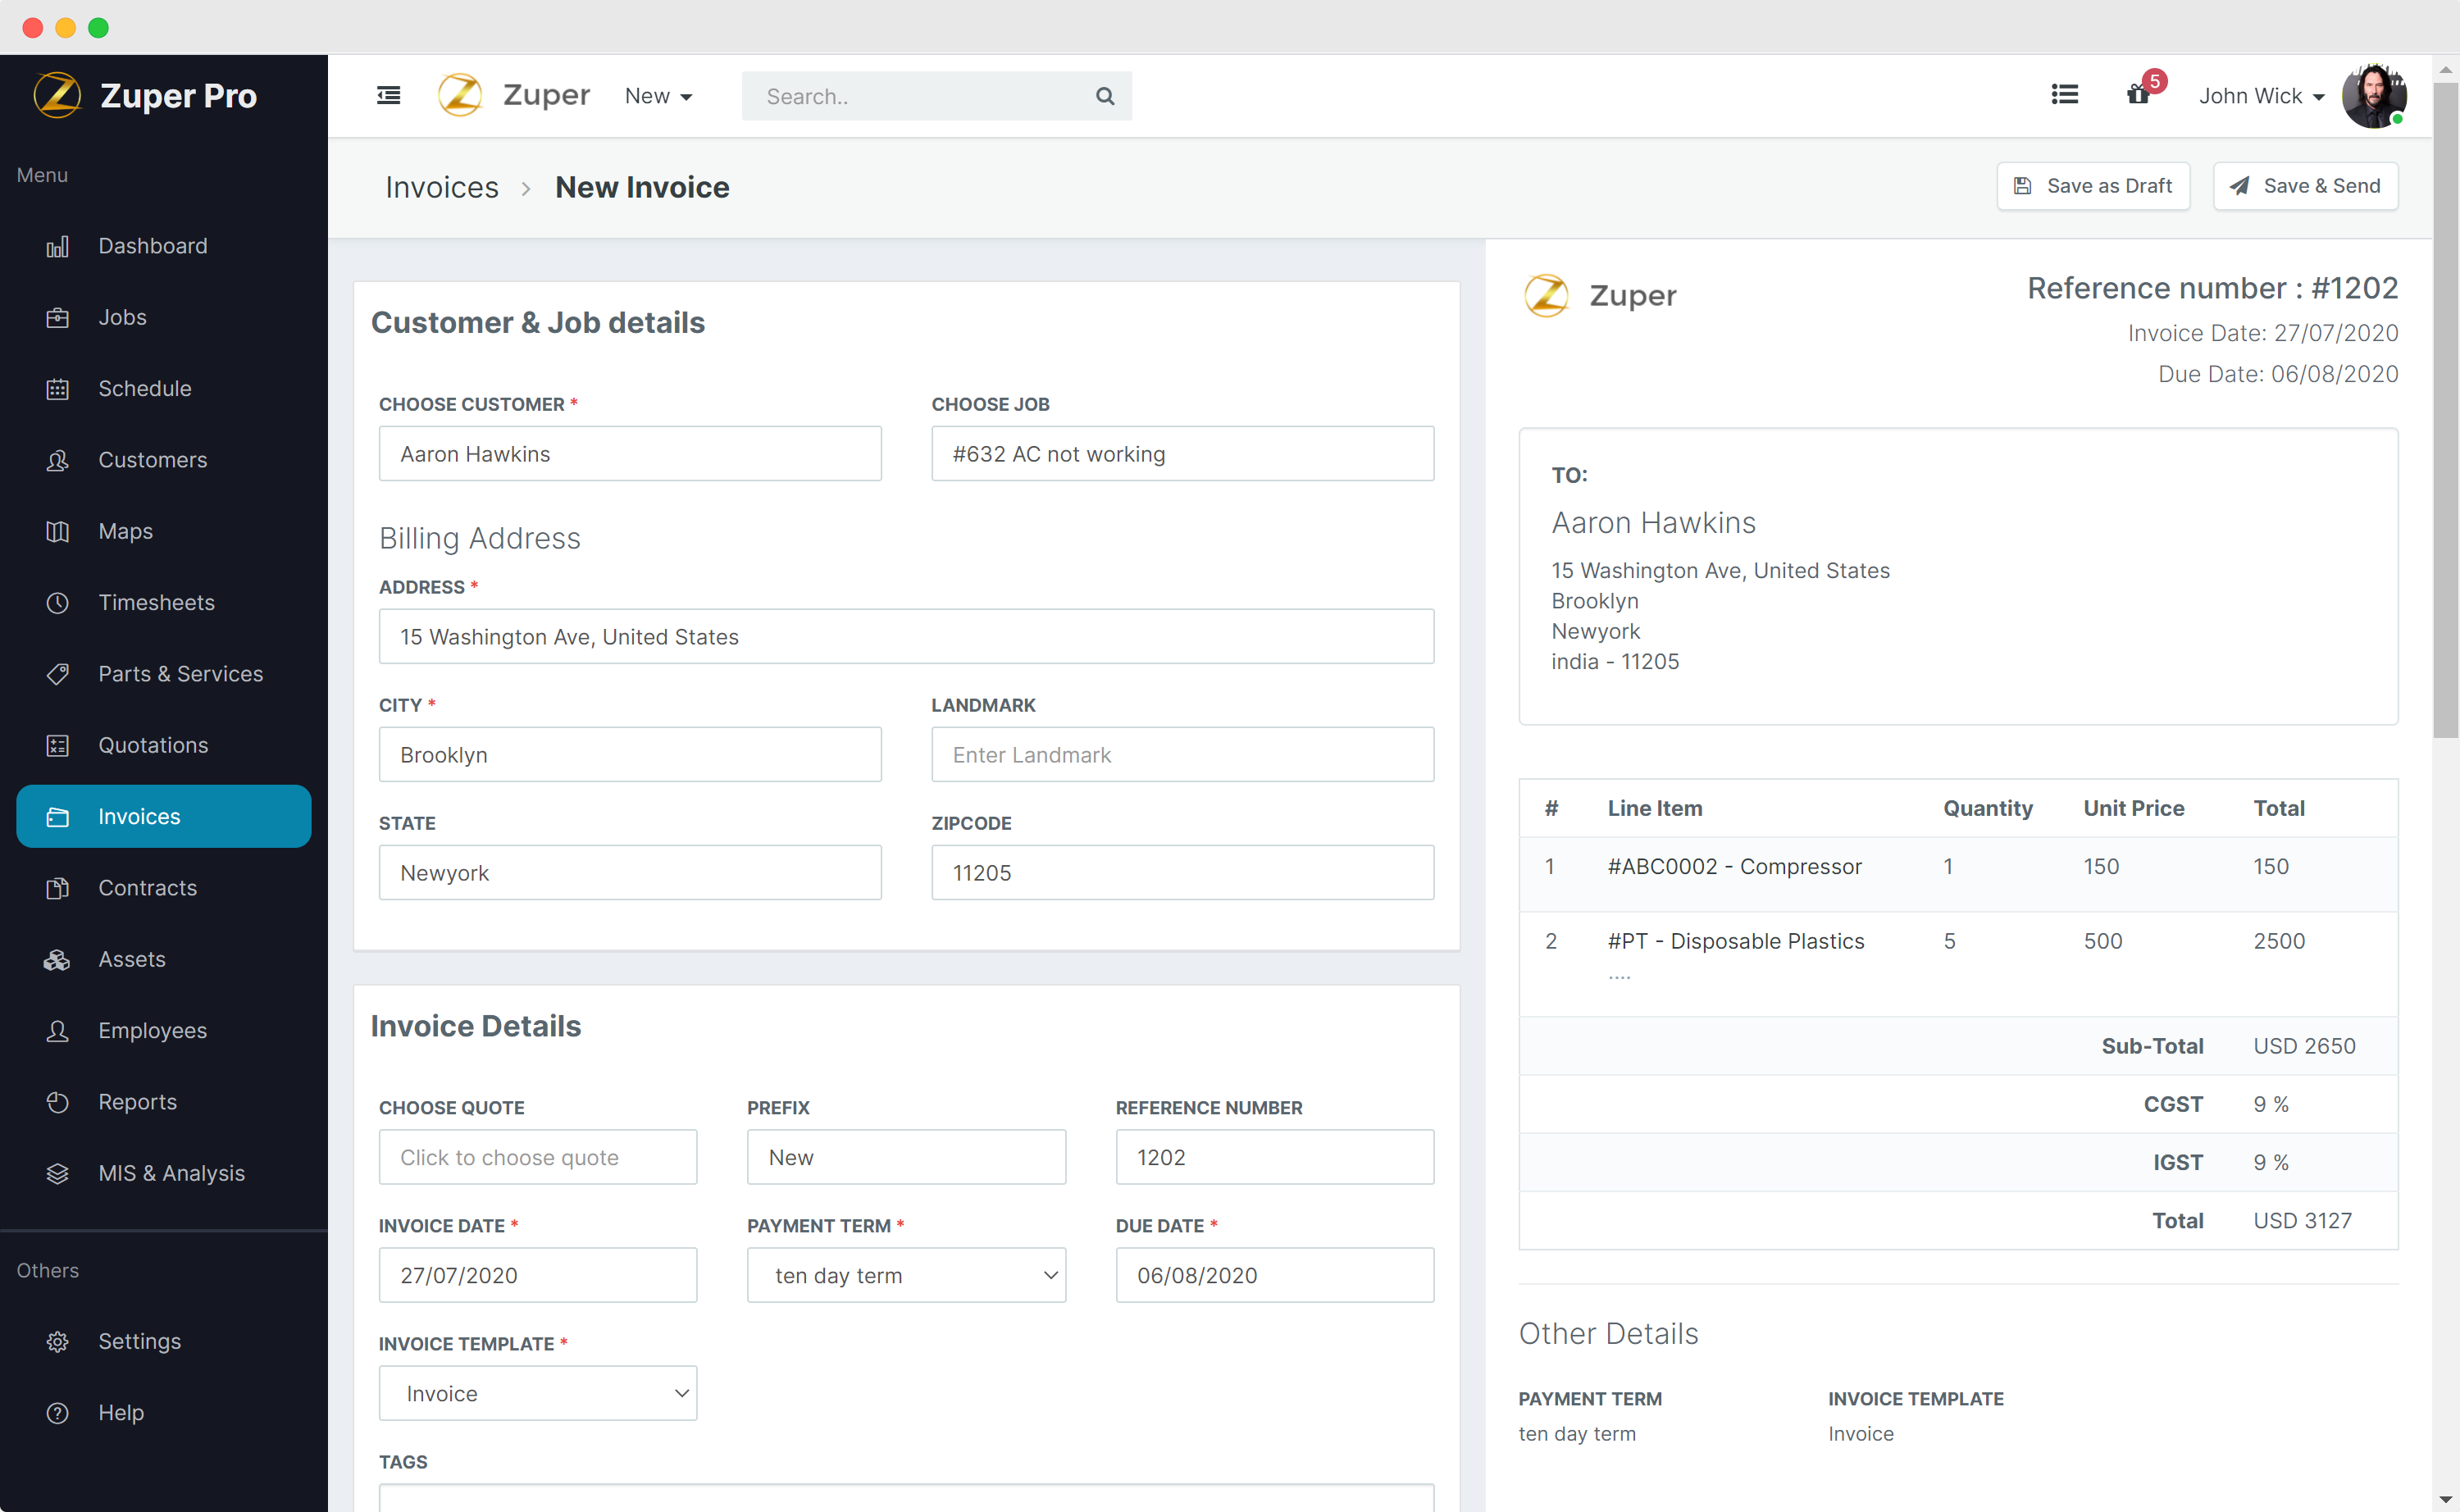This screenshot has width=2460, height=1512.
Task: Expand the New dropdown in header
Action: pyautogui.click(x=658, y=96)
